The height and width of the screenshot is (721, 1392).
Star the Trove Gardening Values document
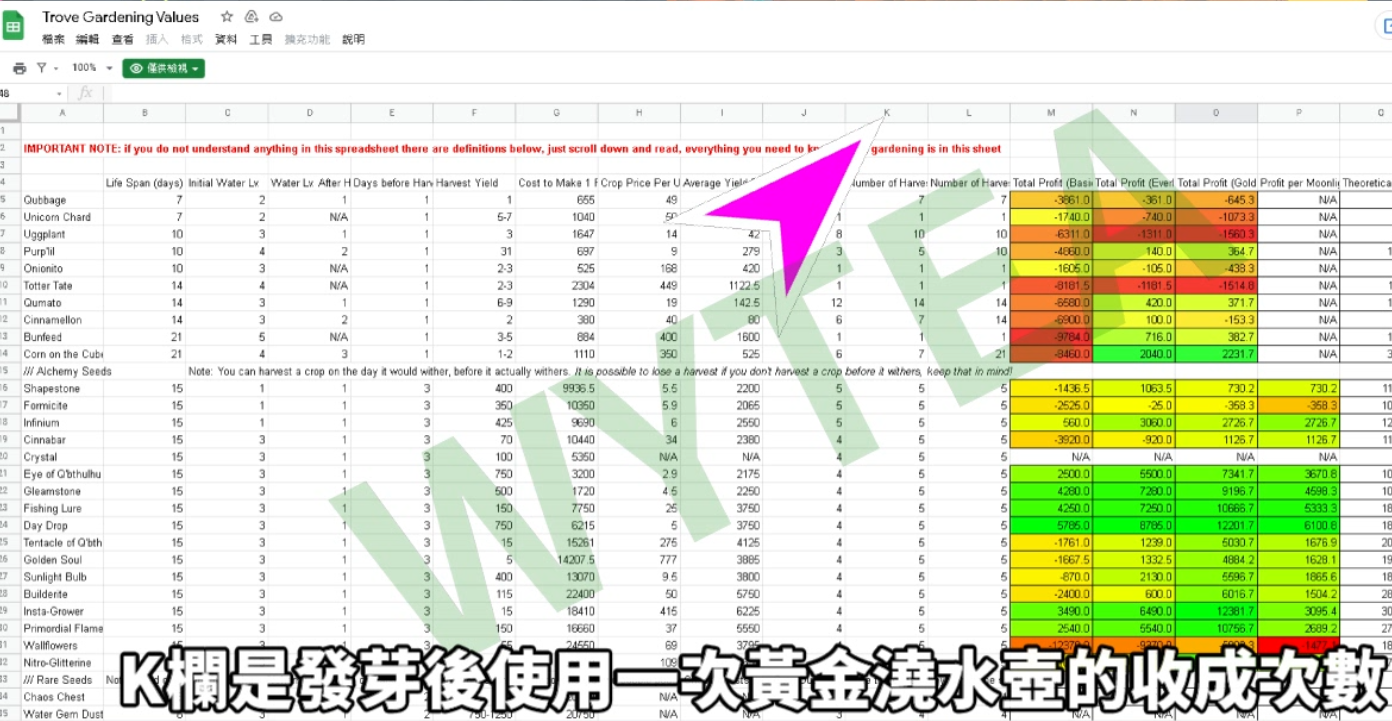point(227,17)
